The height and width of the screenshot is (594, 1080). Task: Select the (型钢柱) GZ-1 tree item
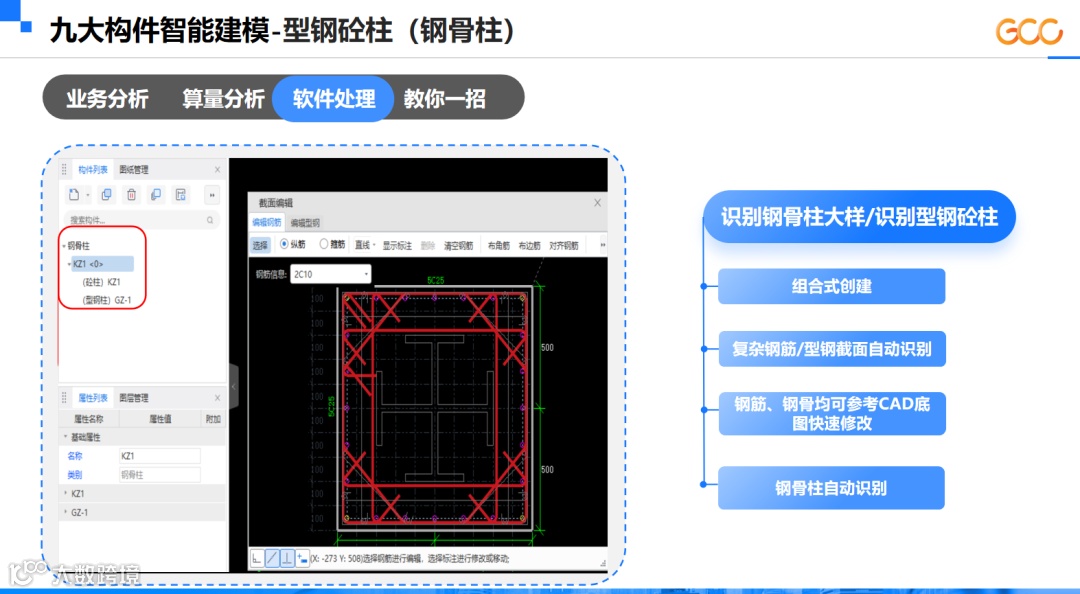tap(106, 300)
